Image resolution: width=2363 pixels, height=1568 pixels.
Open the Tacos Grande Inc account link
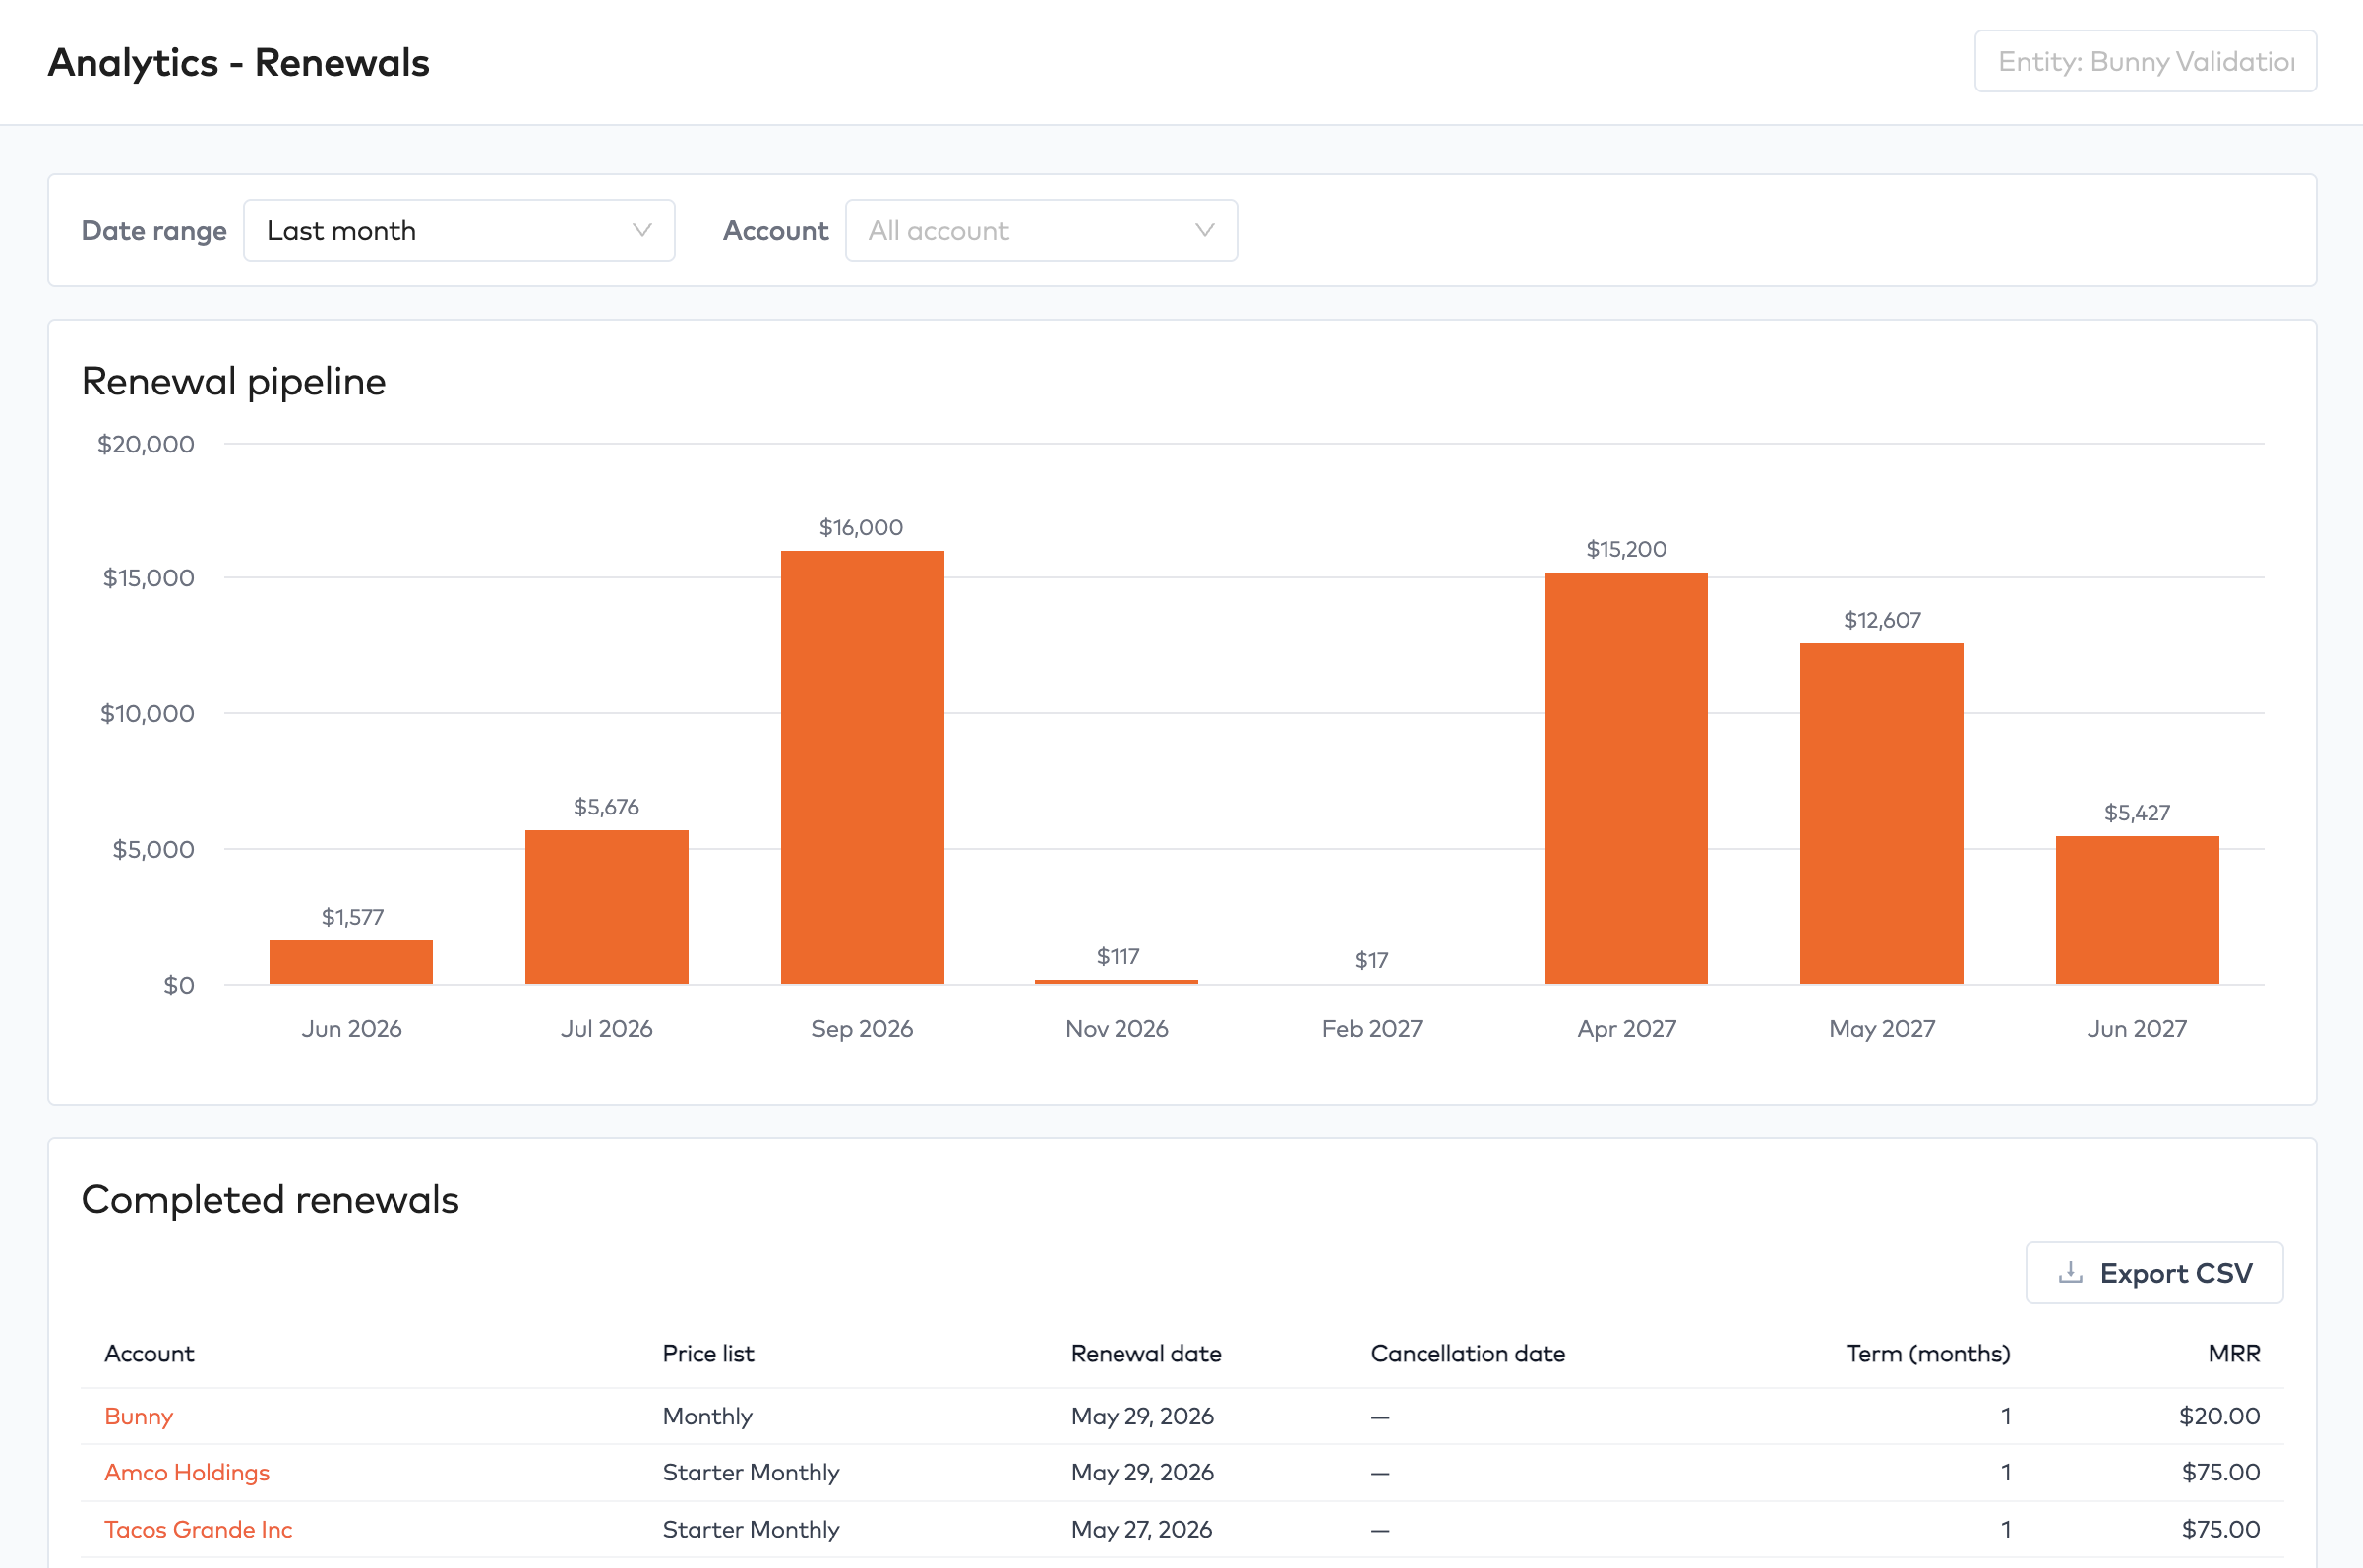(x=198, y=1529)
